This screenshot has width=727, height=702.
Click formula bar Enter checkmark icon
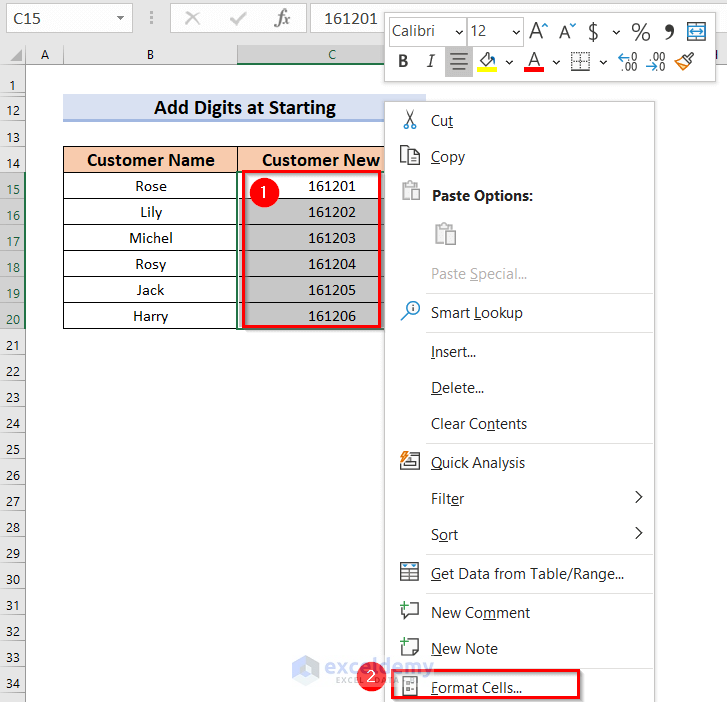(x=238, y=19)
